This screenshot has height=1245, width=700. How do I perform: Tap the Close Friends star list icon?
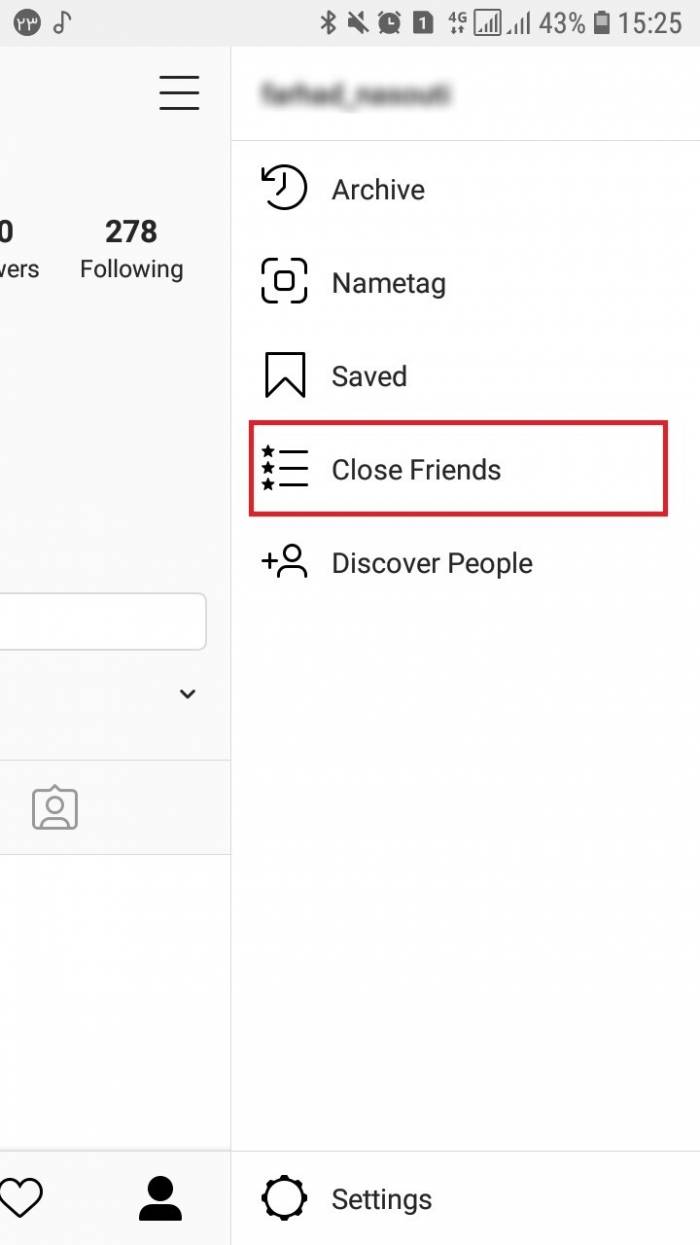[x=284, y=468]
